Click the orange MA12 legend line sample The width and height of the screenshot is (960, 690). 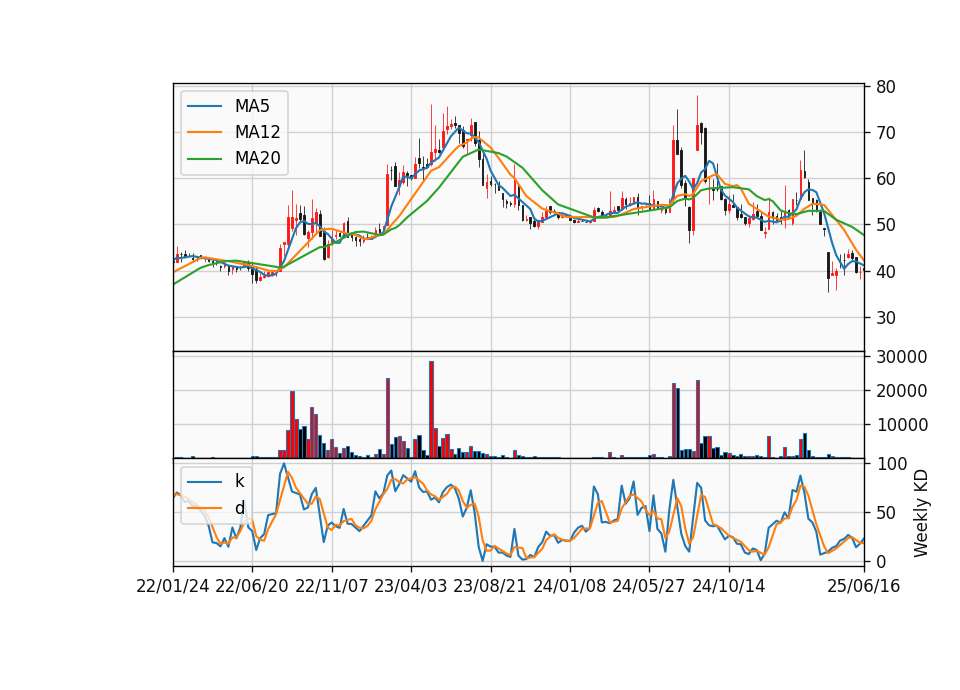pos(204,132)
